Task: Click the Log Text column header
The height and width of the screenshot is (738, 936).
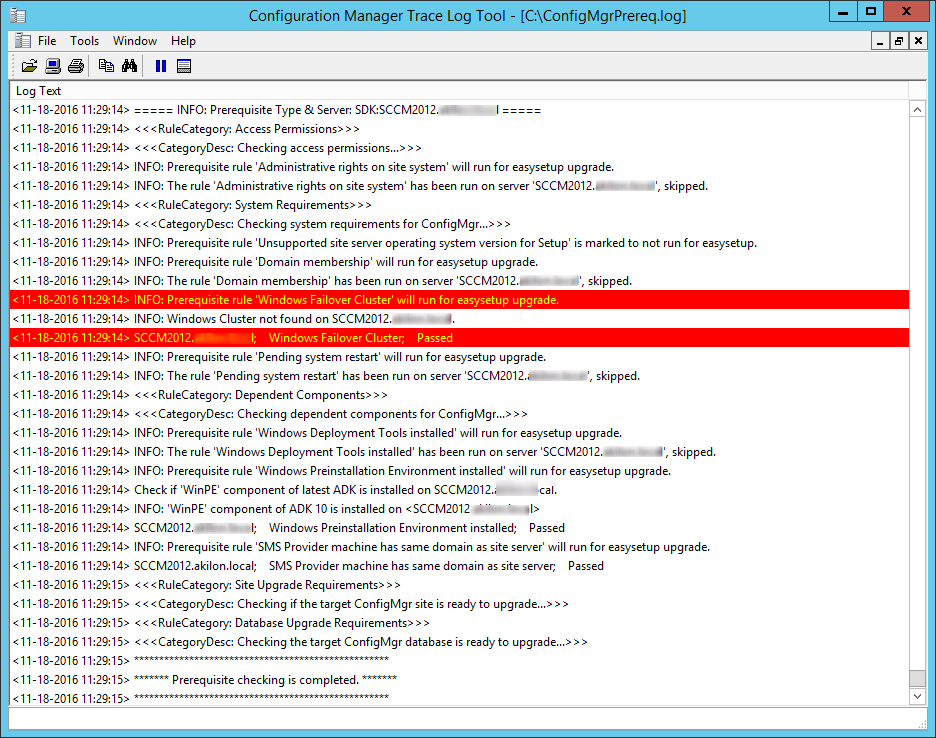Action: 459,91
